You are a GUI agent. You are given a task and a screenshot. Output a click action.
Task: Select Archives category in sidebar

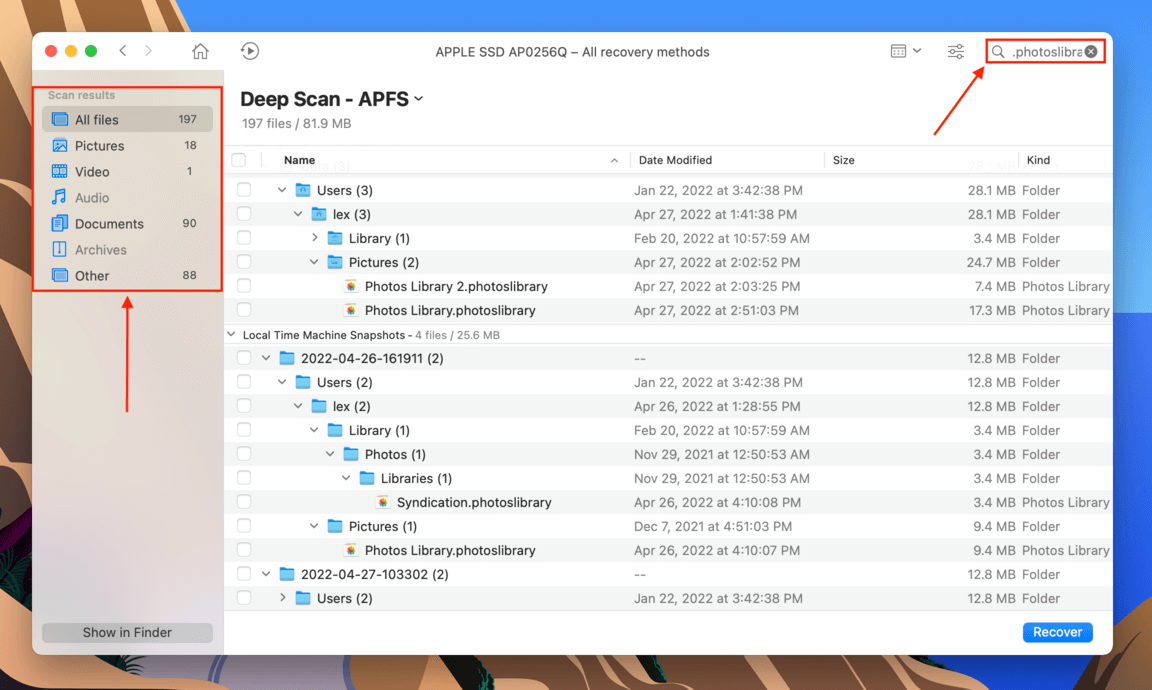127,249
